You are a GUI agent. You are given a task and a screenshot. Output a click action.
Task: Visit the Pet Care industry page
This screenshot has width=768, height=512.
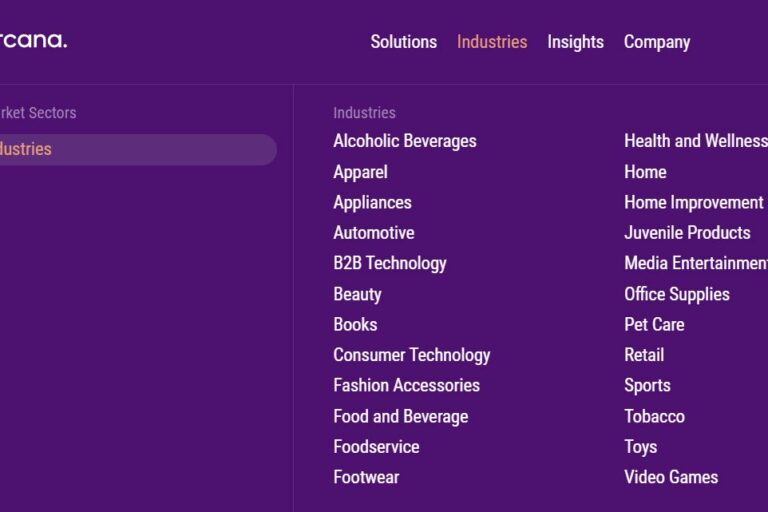[654, 324]
